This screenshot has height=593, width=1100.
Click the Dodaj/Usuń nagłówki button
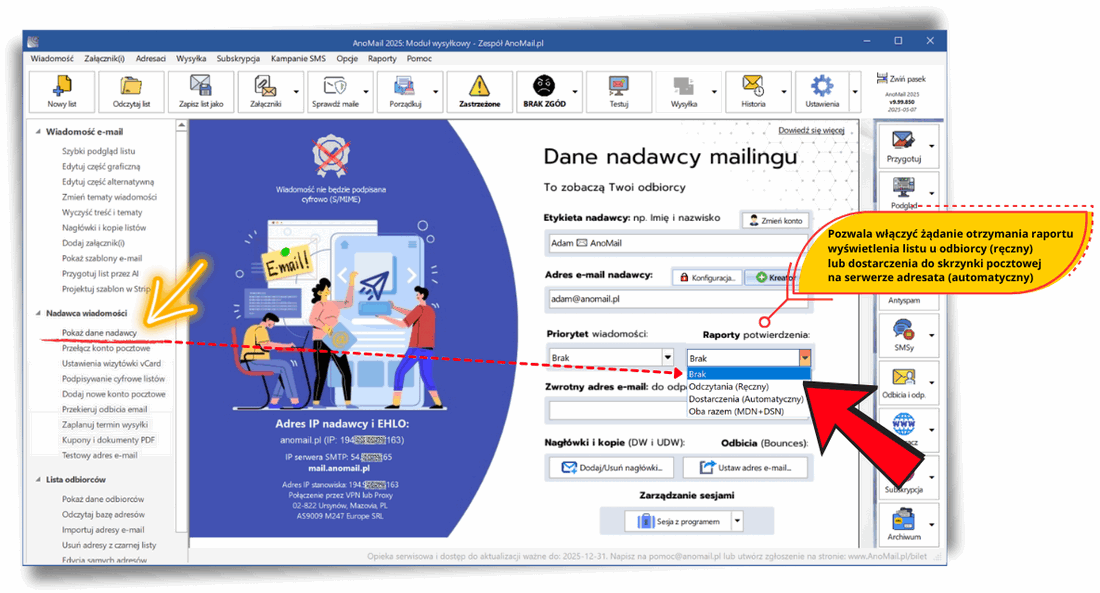point(612,468)
